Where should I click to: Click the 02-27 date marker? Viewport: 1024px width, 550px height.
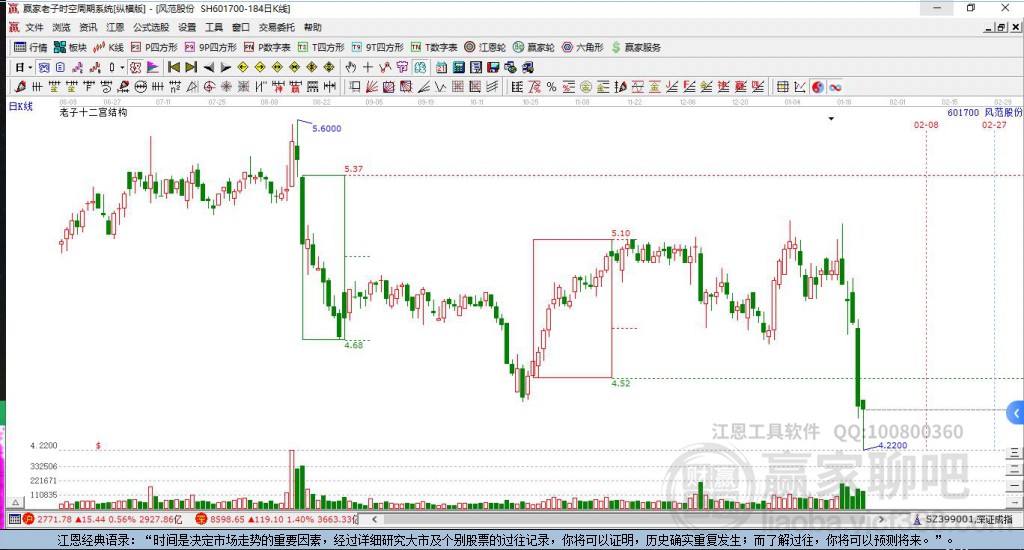pos(994,125)
